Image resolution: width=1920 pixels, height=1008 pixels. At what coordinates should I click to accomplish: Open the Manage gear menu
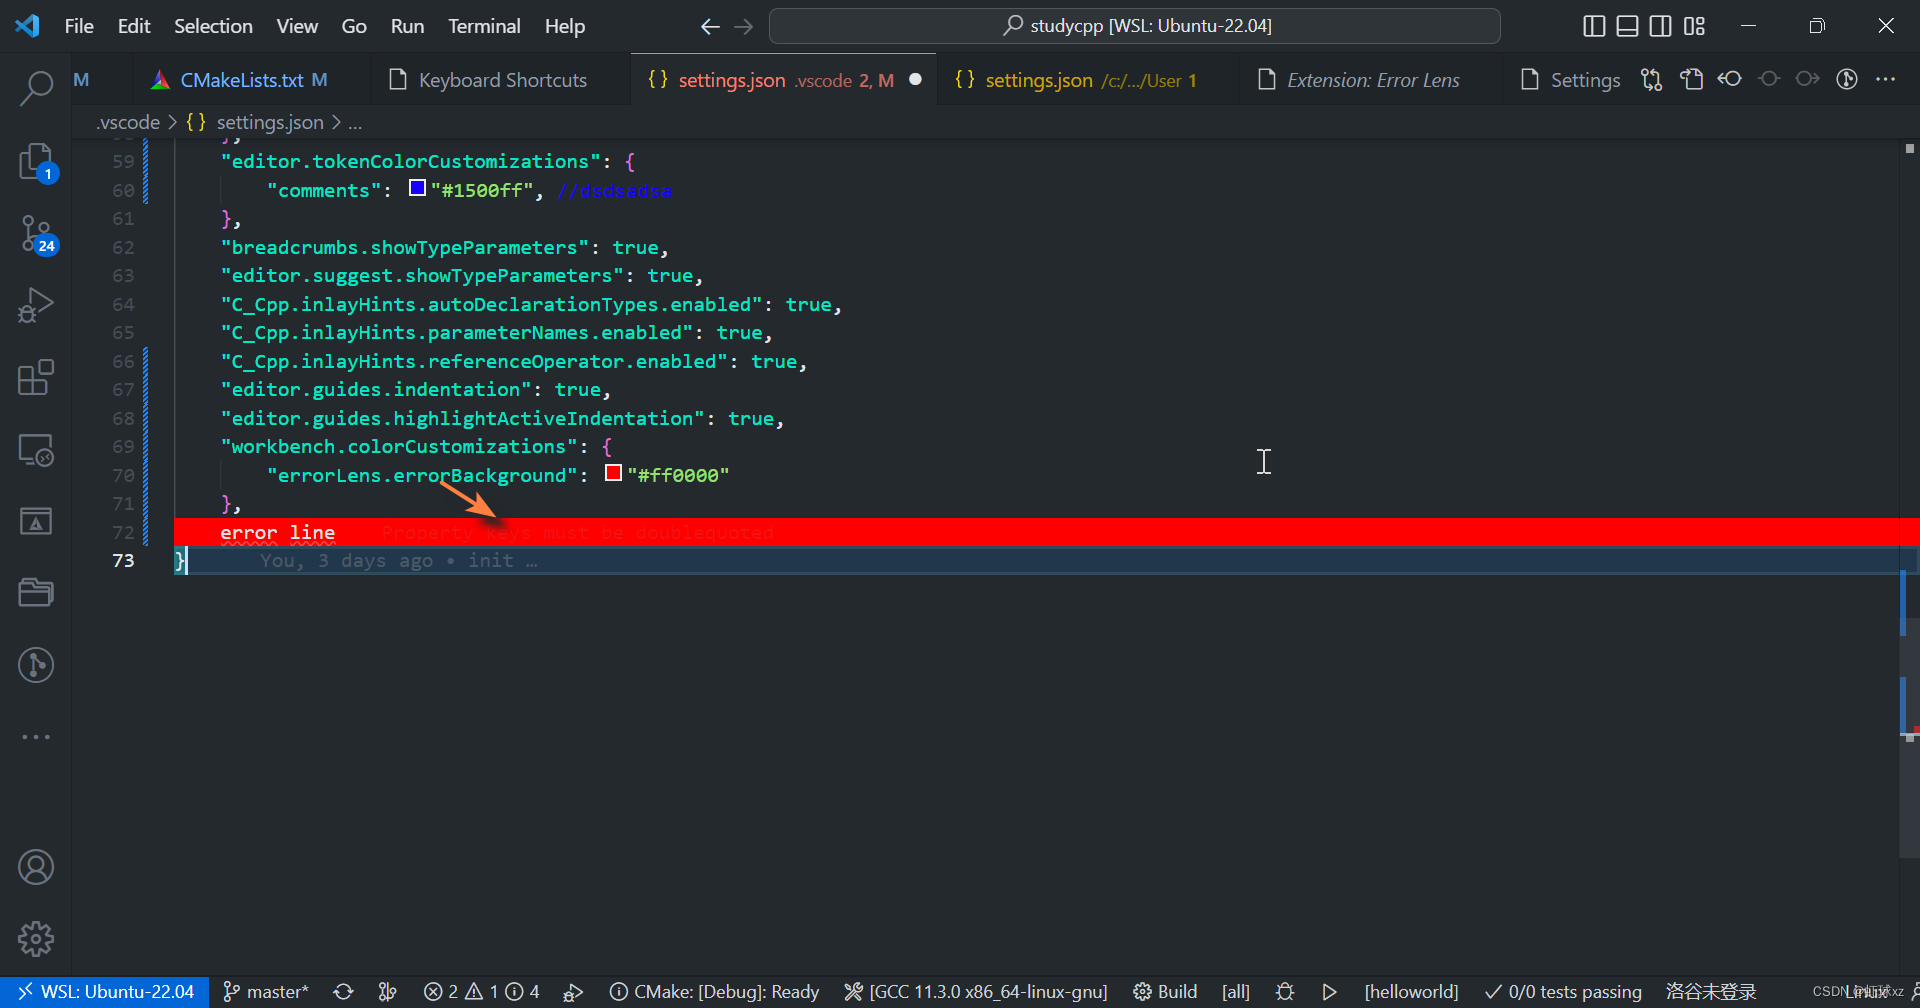[x=36, y=939]
